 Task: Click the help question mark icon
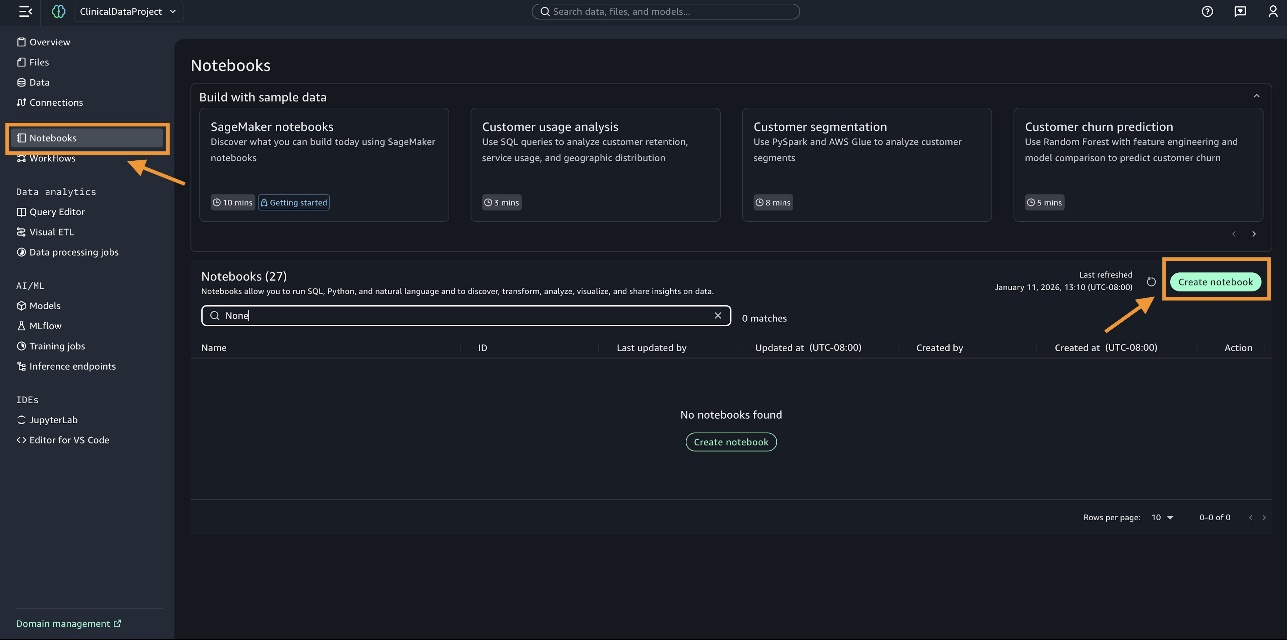1207,12
